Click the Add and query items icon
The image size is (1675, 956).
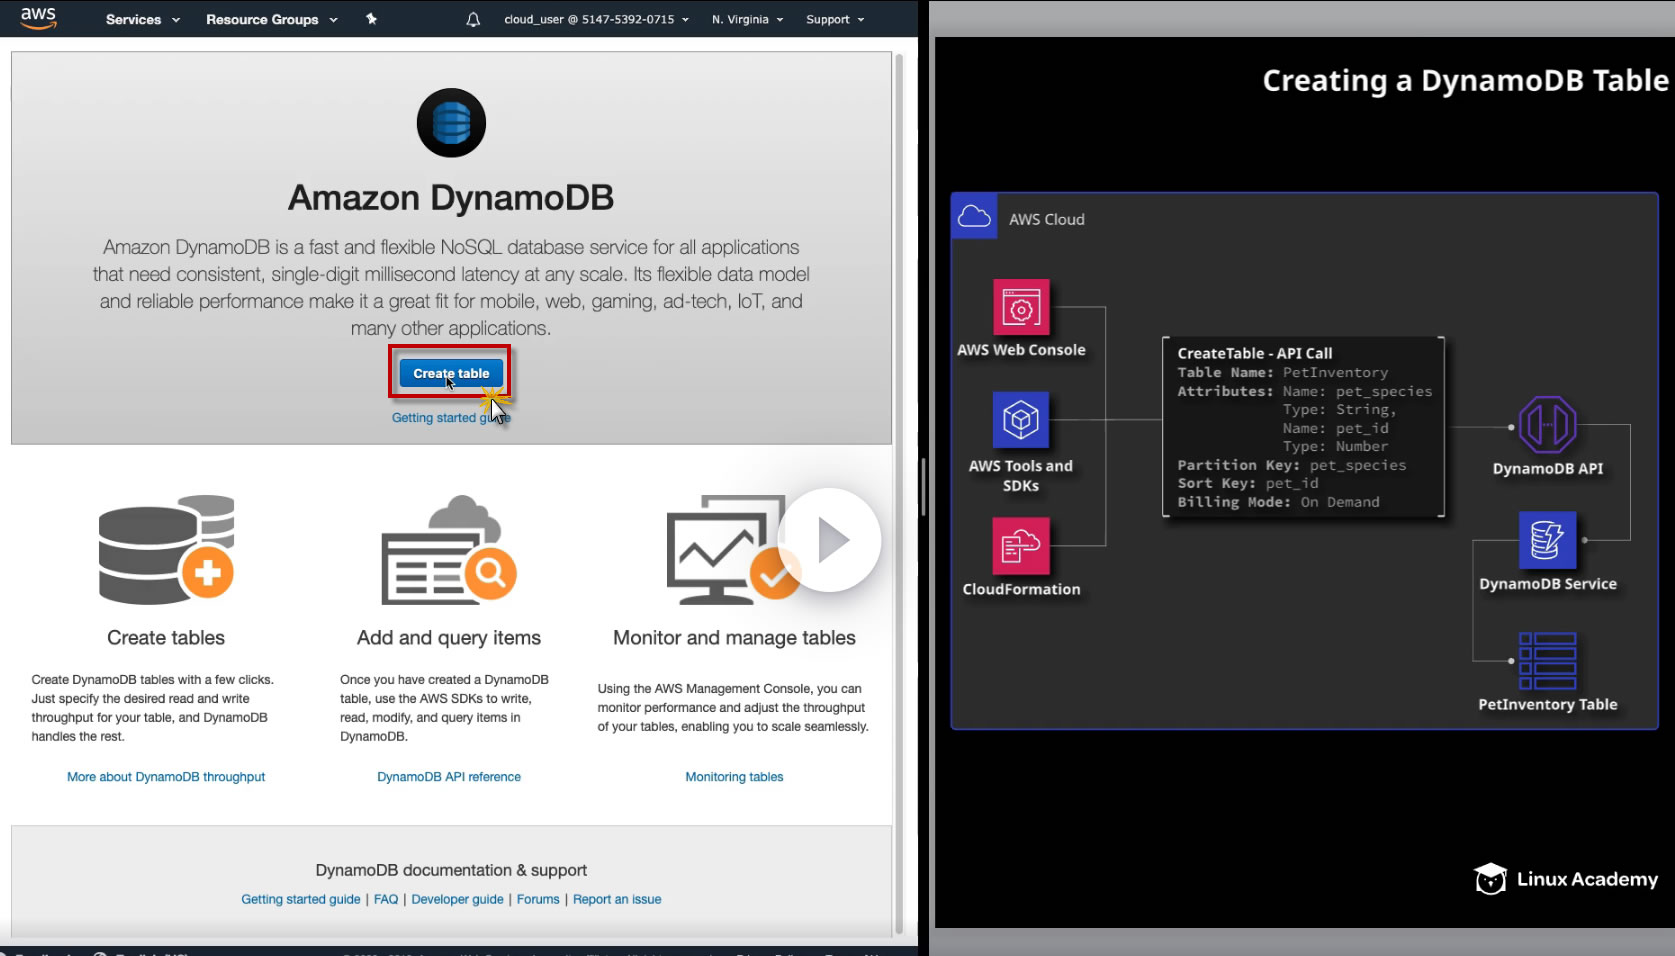pyautogui.click(x=449, y=549)
